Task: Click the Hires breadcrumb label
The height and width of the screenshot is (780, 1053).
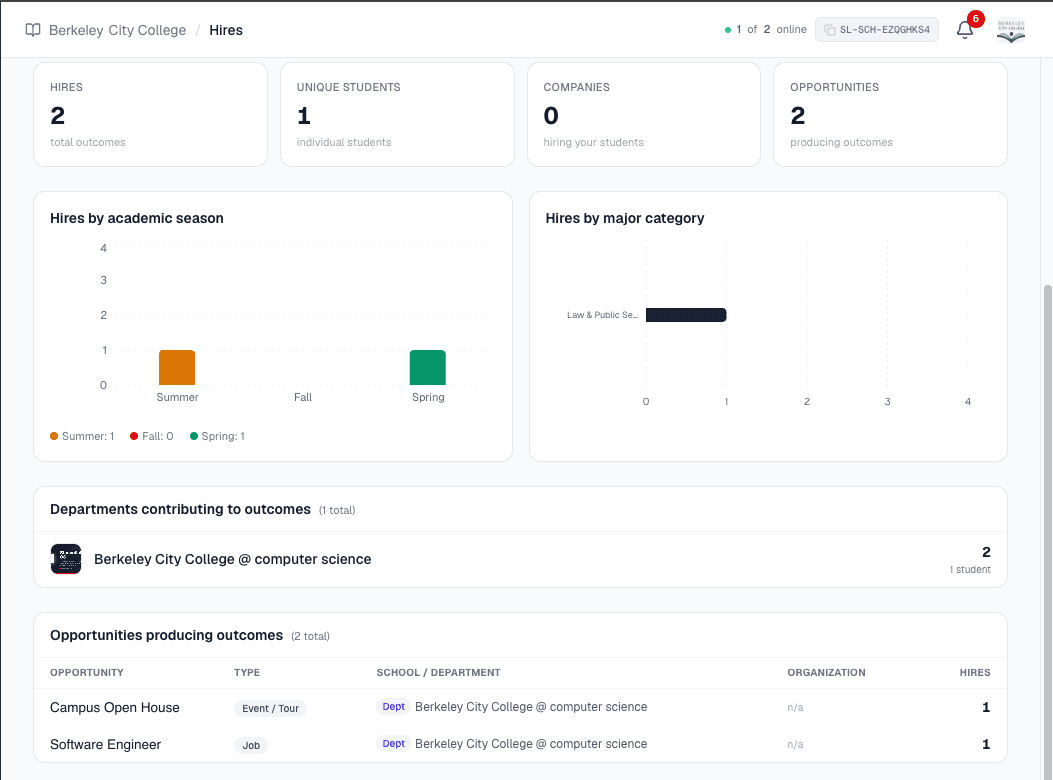Action: pos(226,30)
